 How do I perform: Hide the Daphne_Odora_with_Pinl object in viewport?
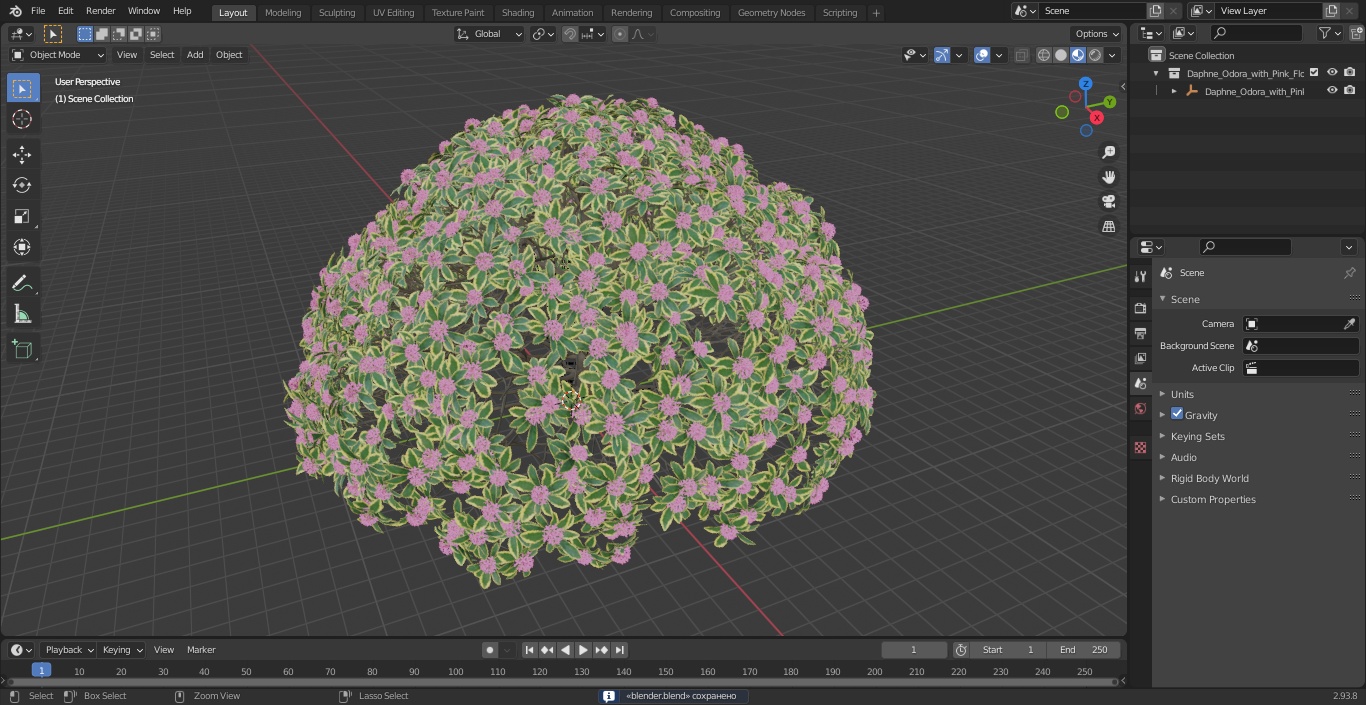tap(1332, 91)
